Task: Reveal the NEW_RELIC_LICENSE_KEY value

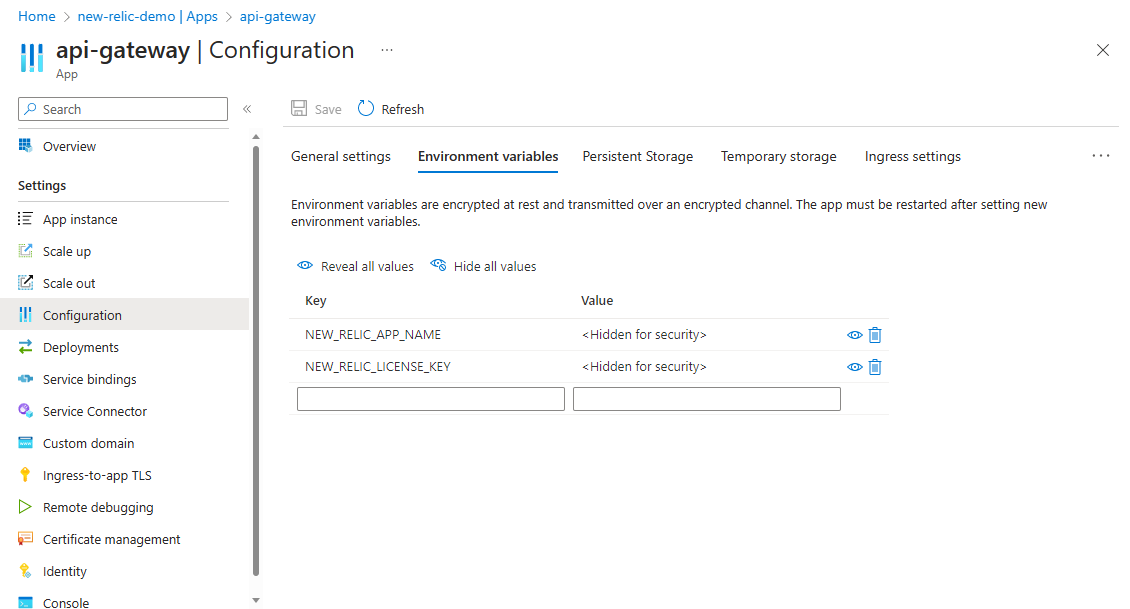Action: [x=855, y=367]
